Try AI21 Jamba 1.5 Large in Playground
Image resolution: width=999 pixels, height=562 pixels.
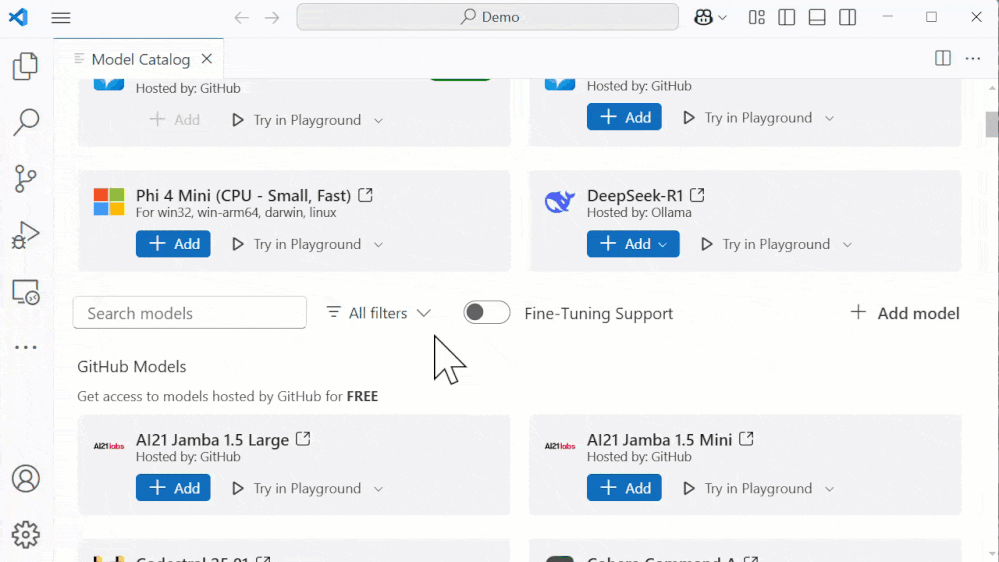(297, 488)
